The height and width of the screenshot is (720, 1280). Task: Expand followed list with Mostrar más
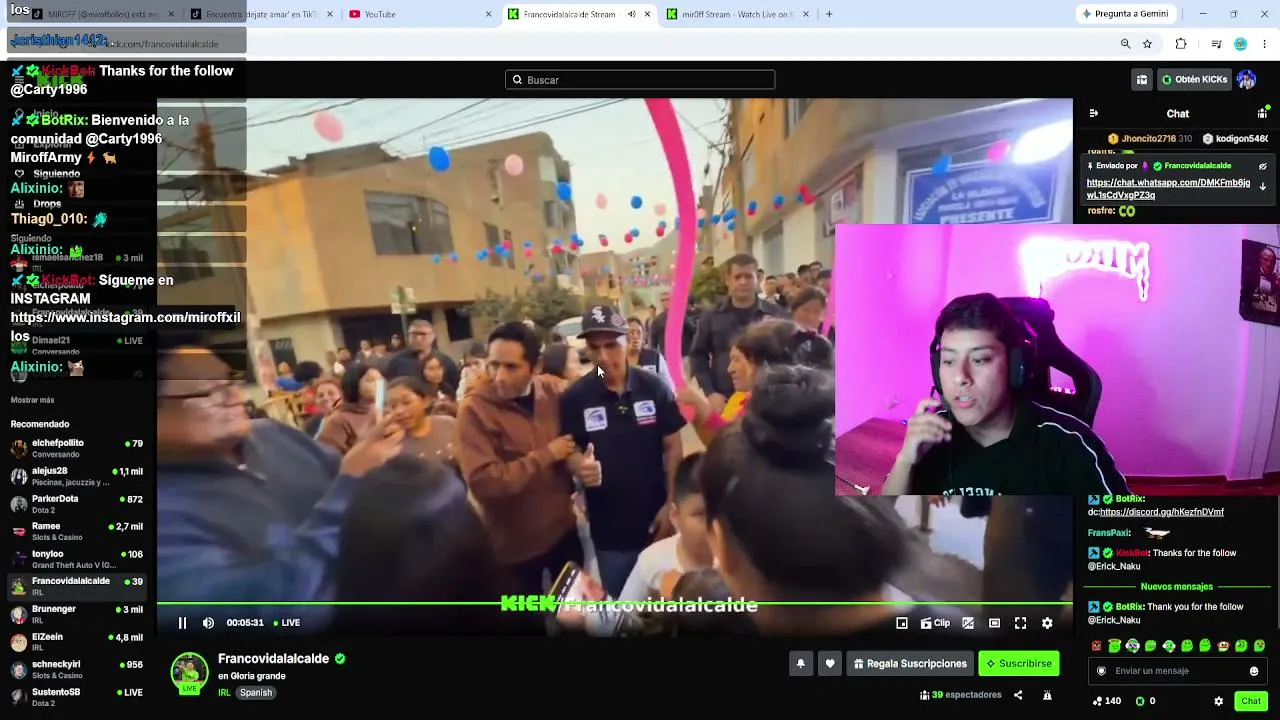coord(32,400)
